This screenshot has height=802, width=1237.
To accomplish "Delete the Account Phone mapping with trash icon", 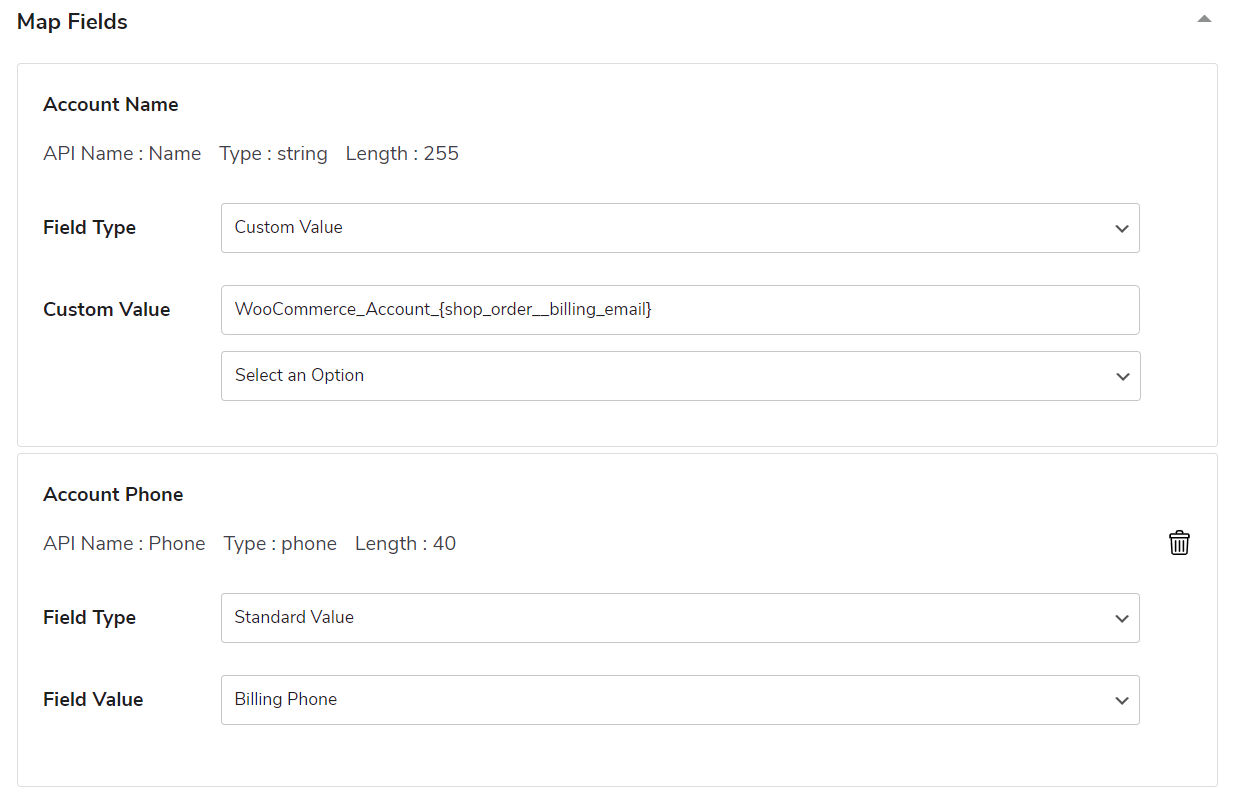I will pos(1179,543).
